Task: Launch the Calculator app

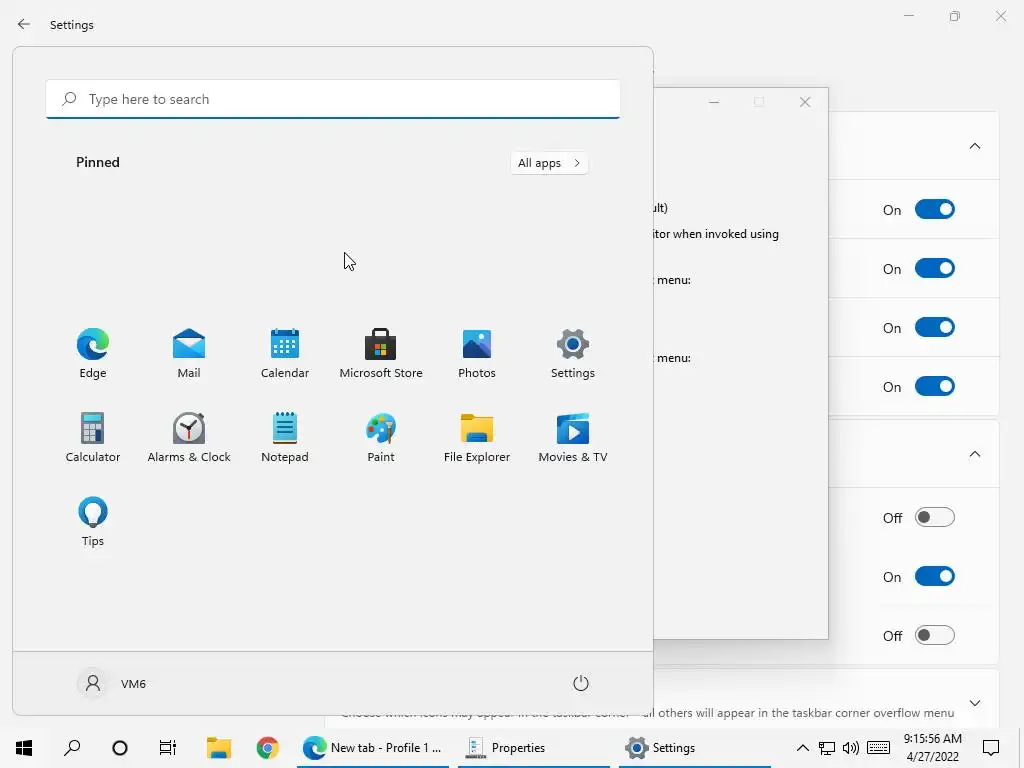Action: 93,438
